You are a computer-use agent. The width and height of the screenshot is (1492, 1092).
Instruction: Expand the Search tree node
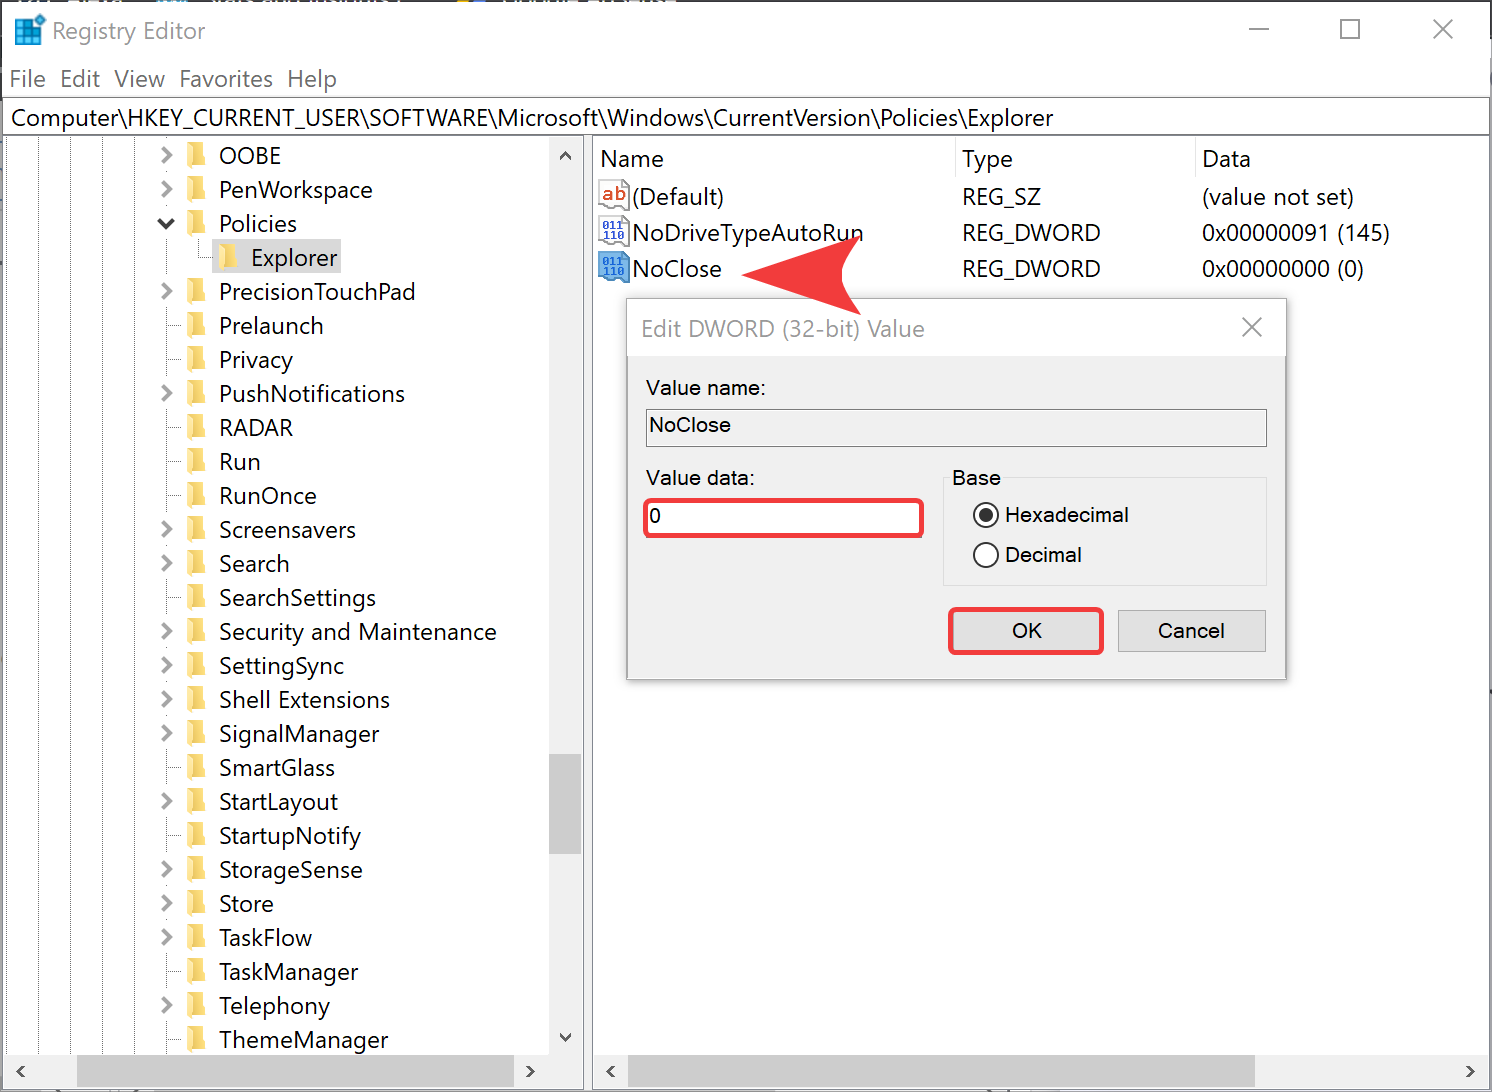click(166, 563)
